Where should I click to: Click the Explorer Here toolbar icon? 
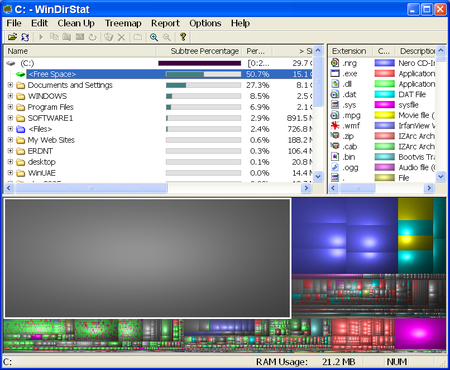pos(67,37)
